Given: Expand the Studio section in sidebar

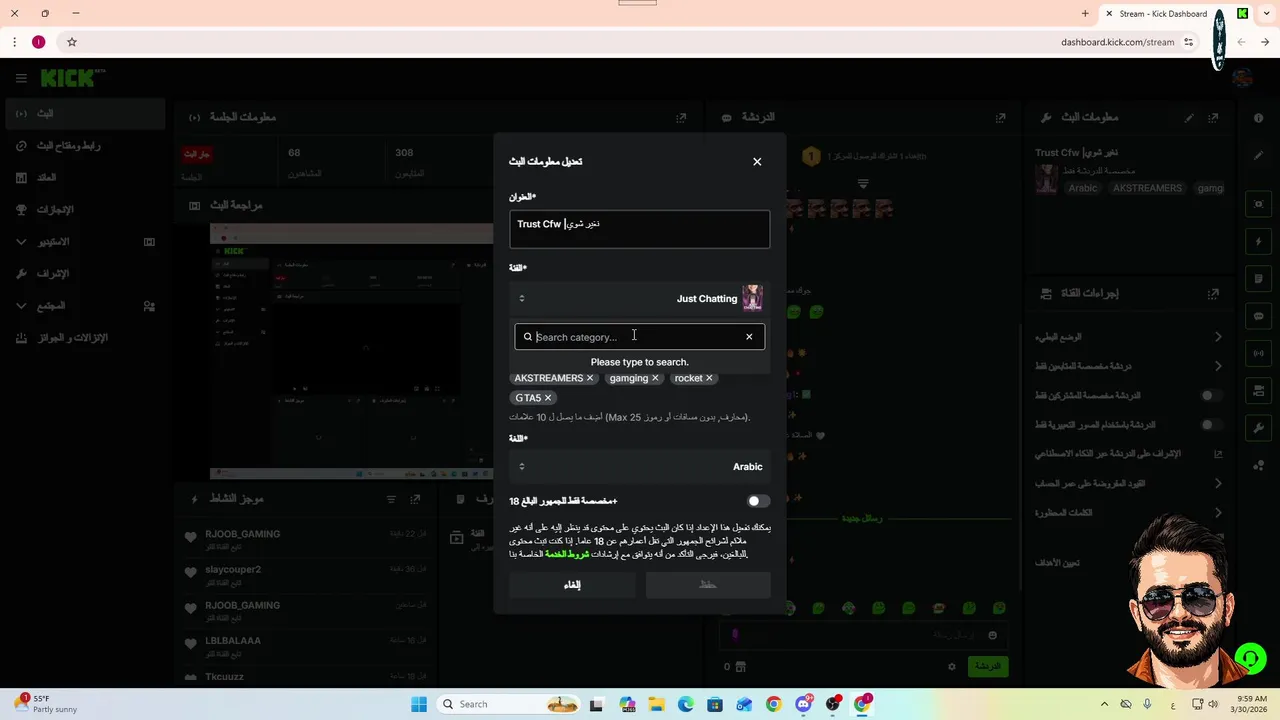Looking at the screenshot, I should (x=83, y=242).
